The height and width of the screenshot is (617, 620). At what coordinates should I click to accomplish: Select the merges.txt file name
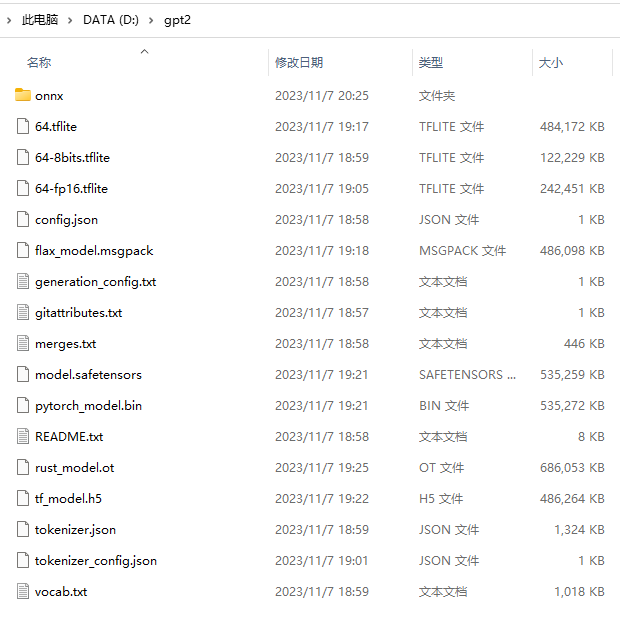(66, 344)
